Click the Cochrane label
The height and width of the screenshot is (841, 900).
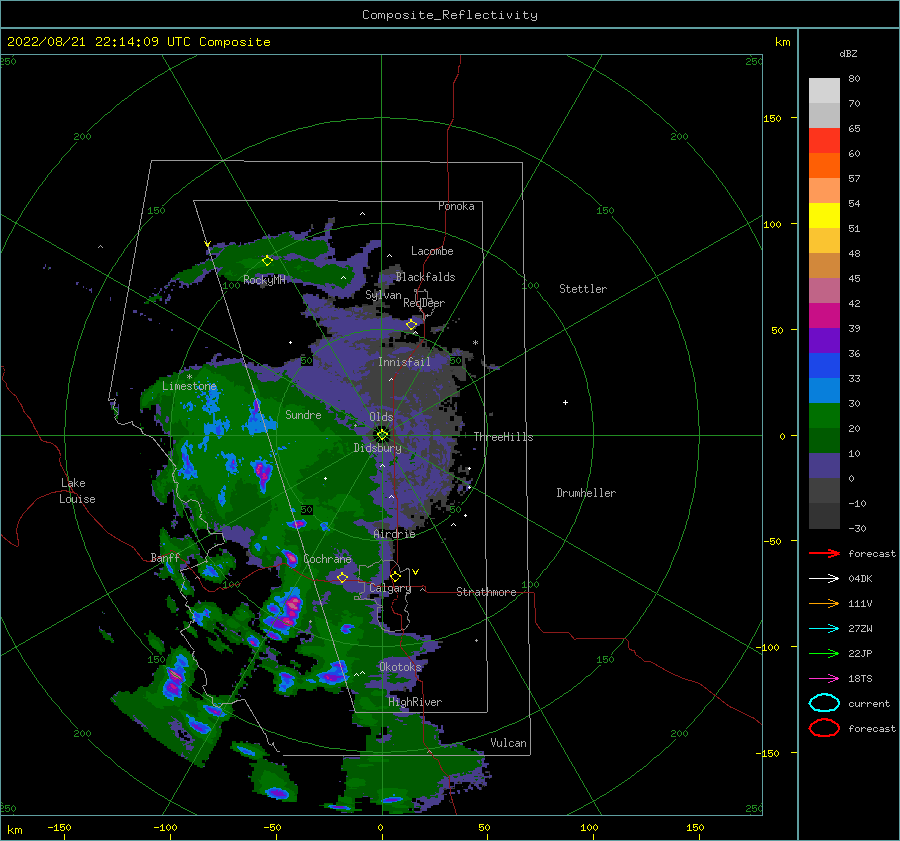tap(327, 559)
